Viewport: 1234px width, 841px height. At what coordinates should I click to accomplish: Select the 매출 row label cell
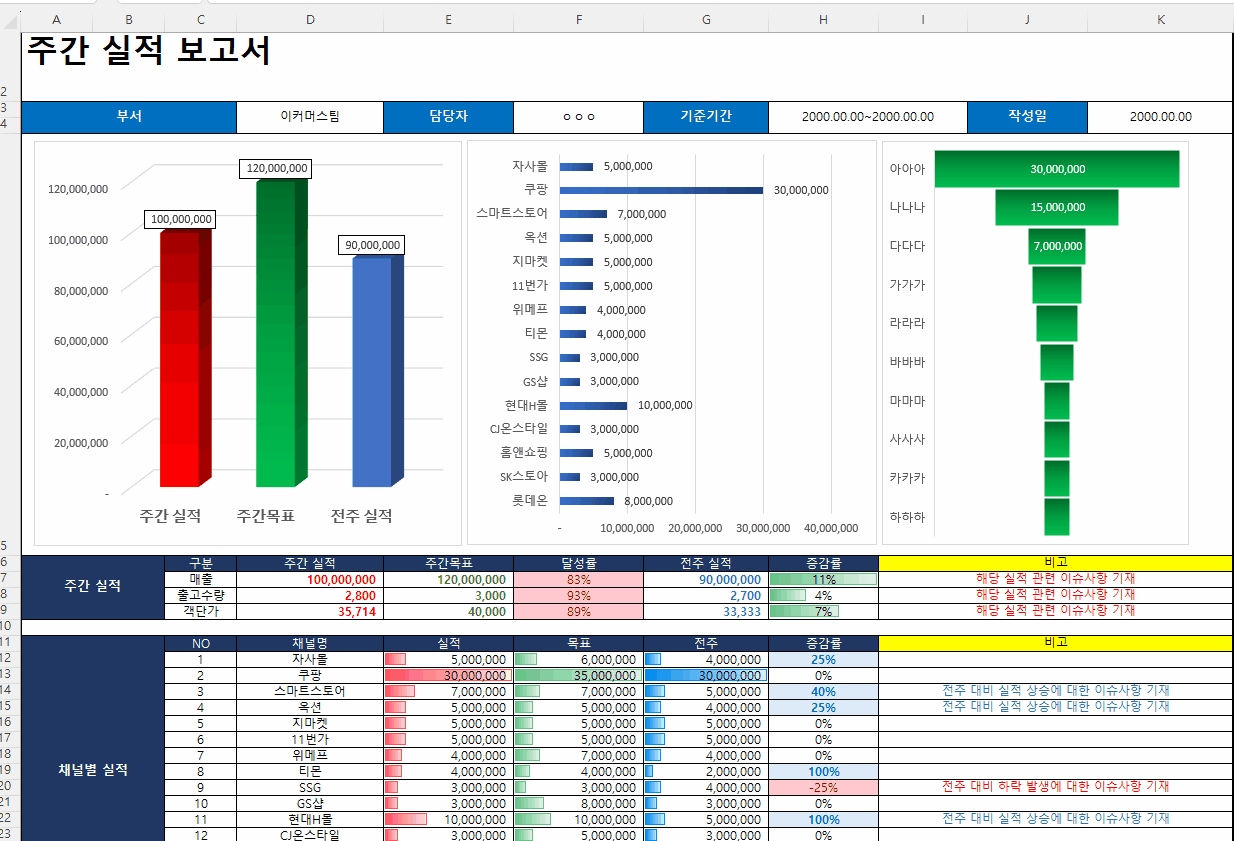(x=200, y=579)
